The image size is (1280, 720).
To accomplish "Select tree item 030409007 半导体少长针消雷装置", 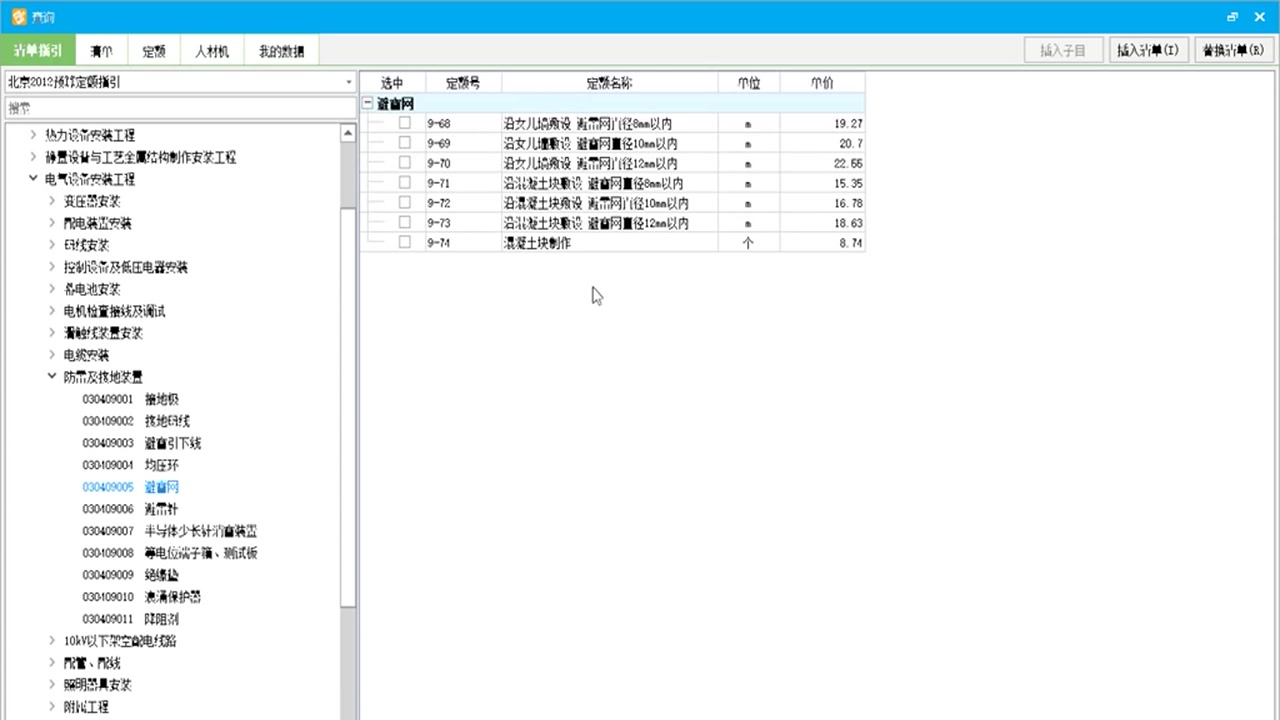I will click(x=170, y=531).
